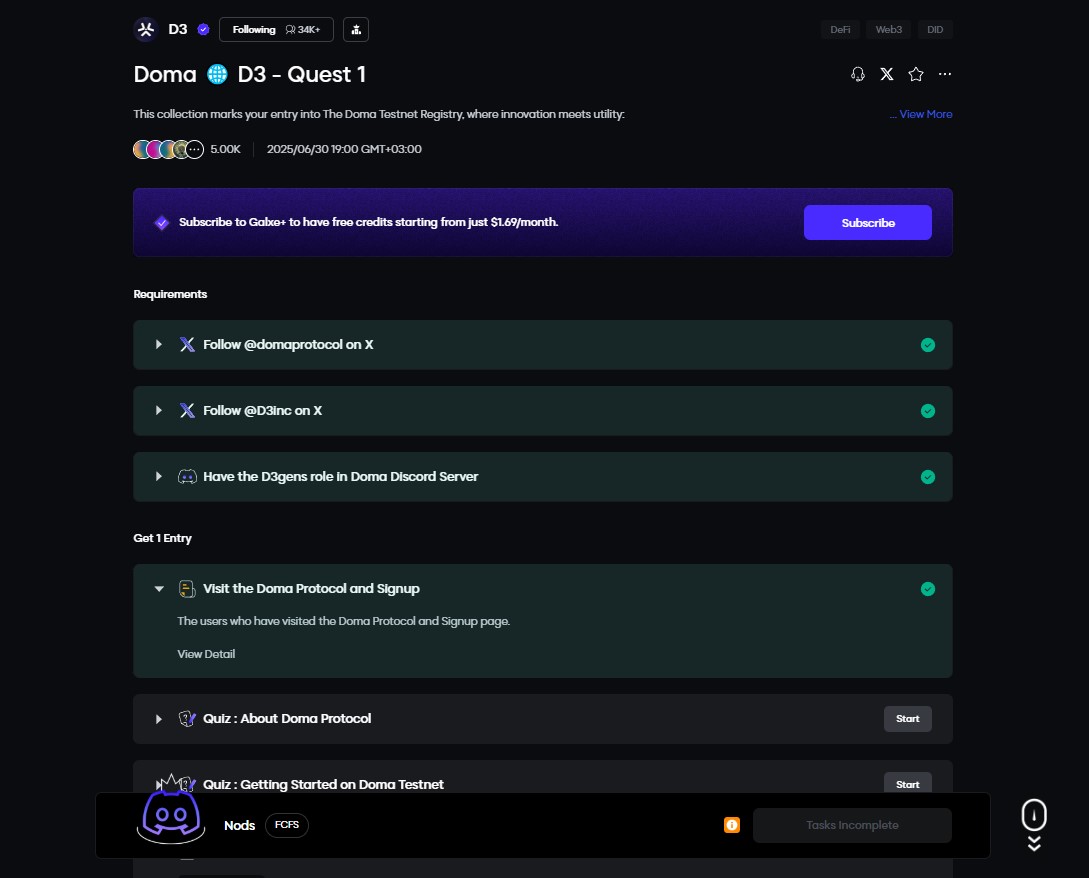The height and width of the screenshot is (878, 1089).
Task: Open the support headset icon
Action: click(857, 74)
